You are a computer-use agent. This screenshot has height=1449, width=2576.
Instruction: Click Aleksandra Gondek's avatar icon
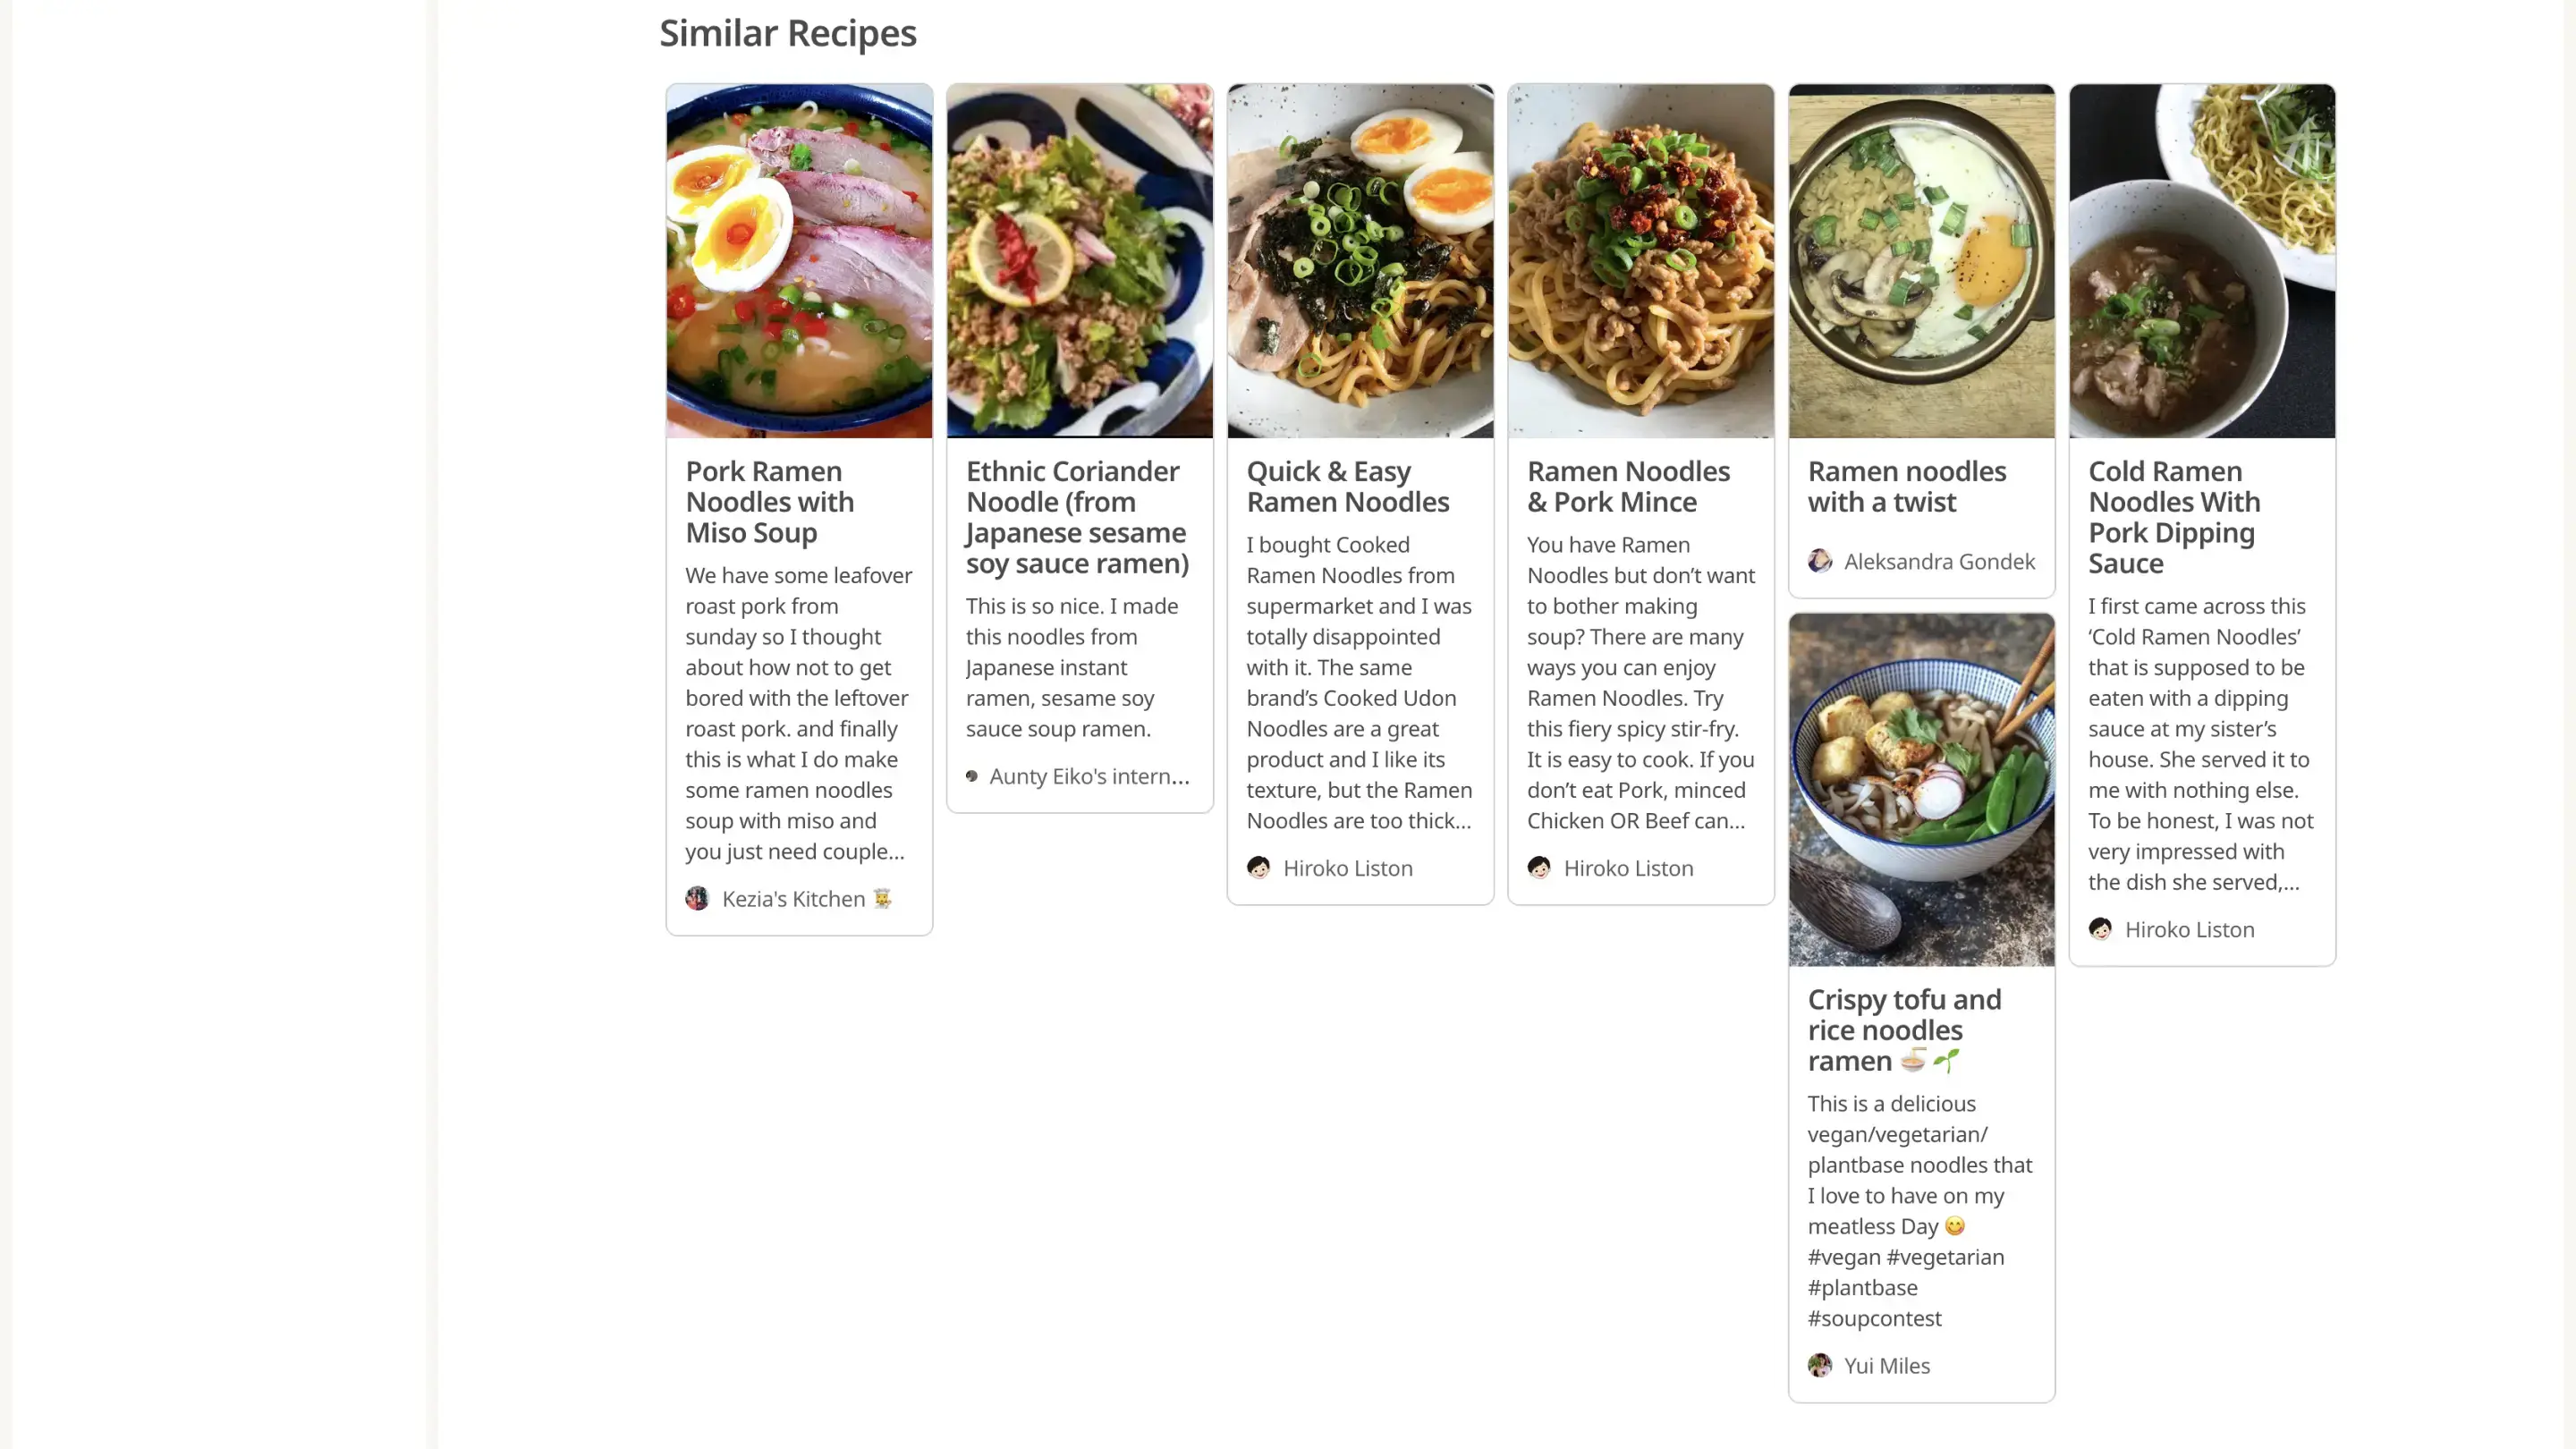[x=1820, y=561]
